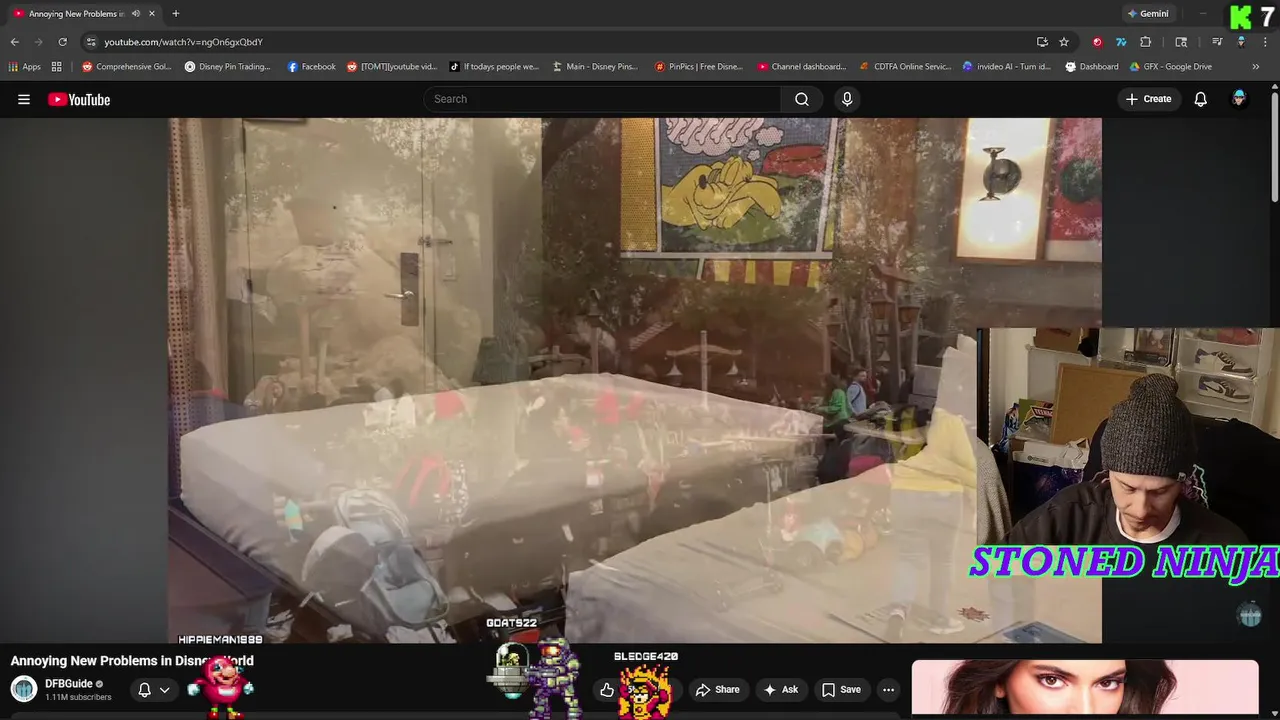Open a new browser tab
Screen dimensions: 1280x720
pyautogui.click(x=176, y=14)
